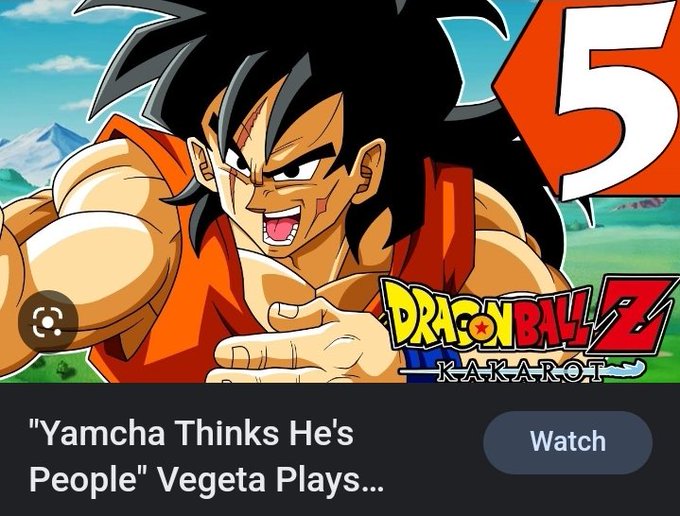Tap the Google Lens search icon
Viewport: 680px width, 516px height.
48,321
